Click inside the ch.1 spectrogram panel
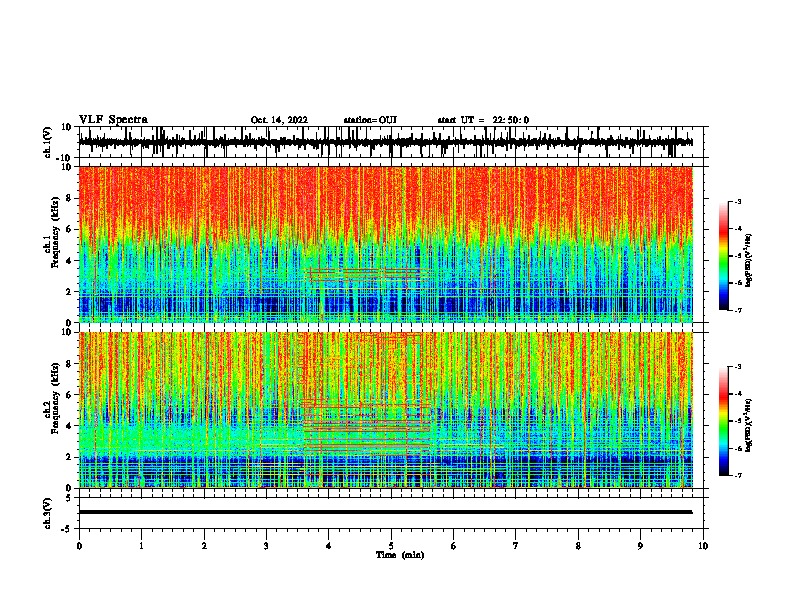The image size is (792, 612). [386, 244]
